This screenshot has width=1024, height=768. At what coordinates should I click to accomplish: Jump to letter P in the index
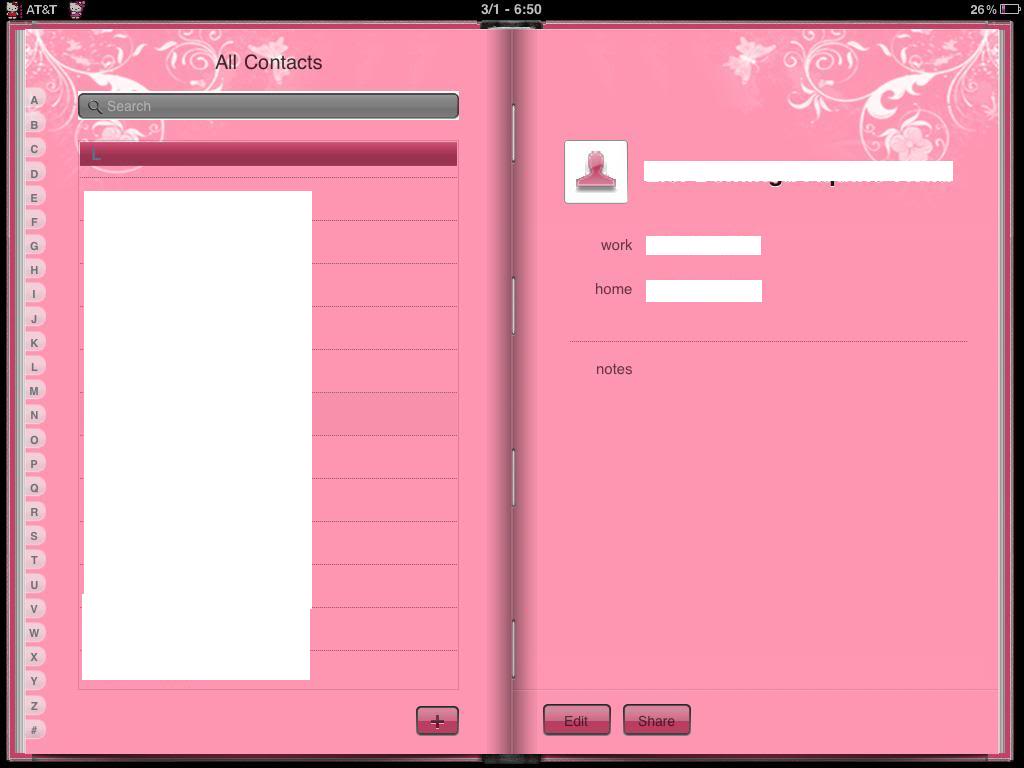34,464
